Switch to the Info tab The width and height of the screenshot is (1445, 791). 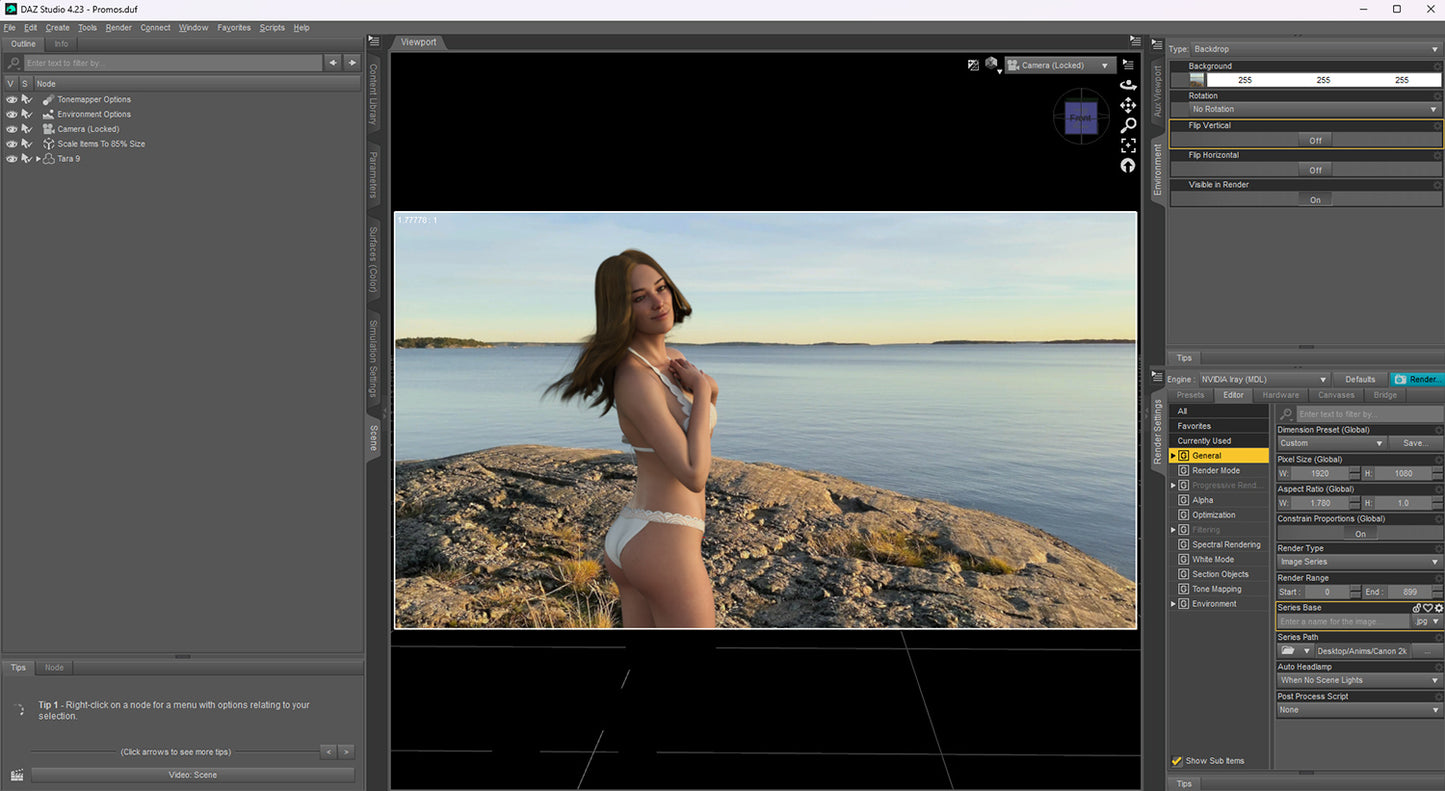[61, 44]
